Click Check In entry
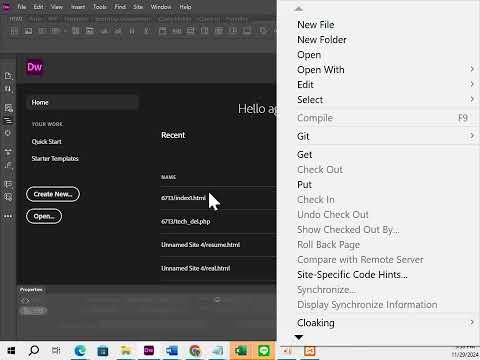 [x=316, y=200]
